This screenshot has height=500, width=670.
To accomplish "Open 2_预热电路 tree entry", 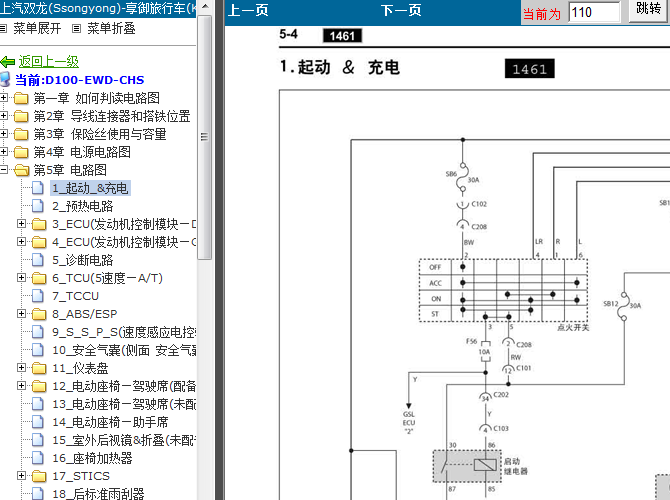I will point(82,206).
